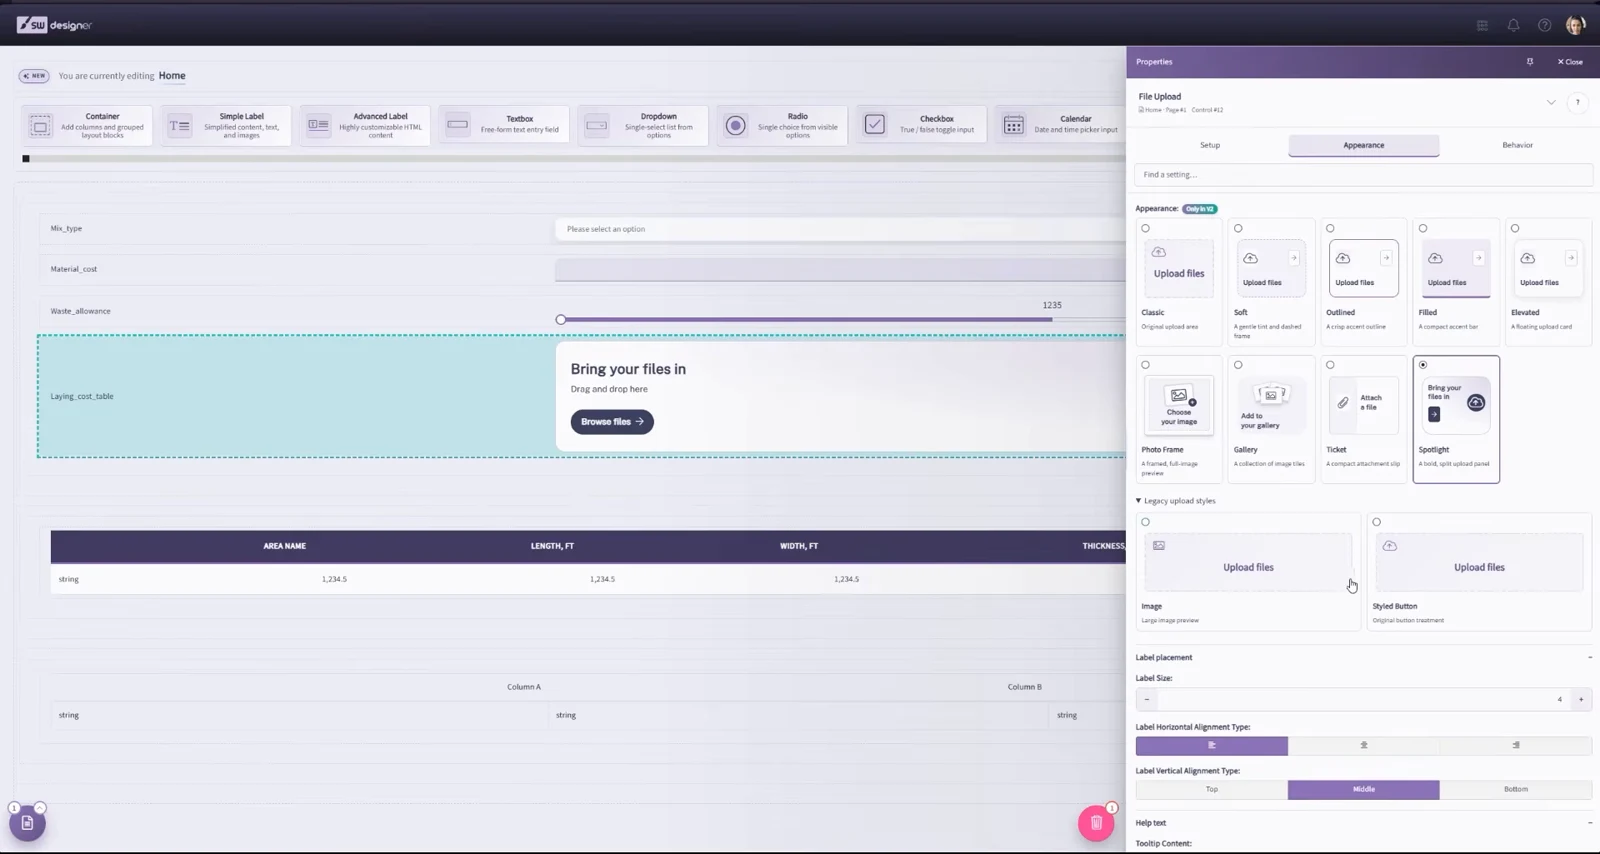1600x854 pixels.
Task: Open the apps grid icon in header
Action: click(x=1482, y=25)
